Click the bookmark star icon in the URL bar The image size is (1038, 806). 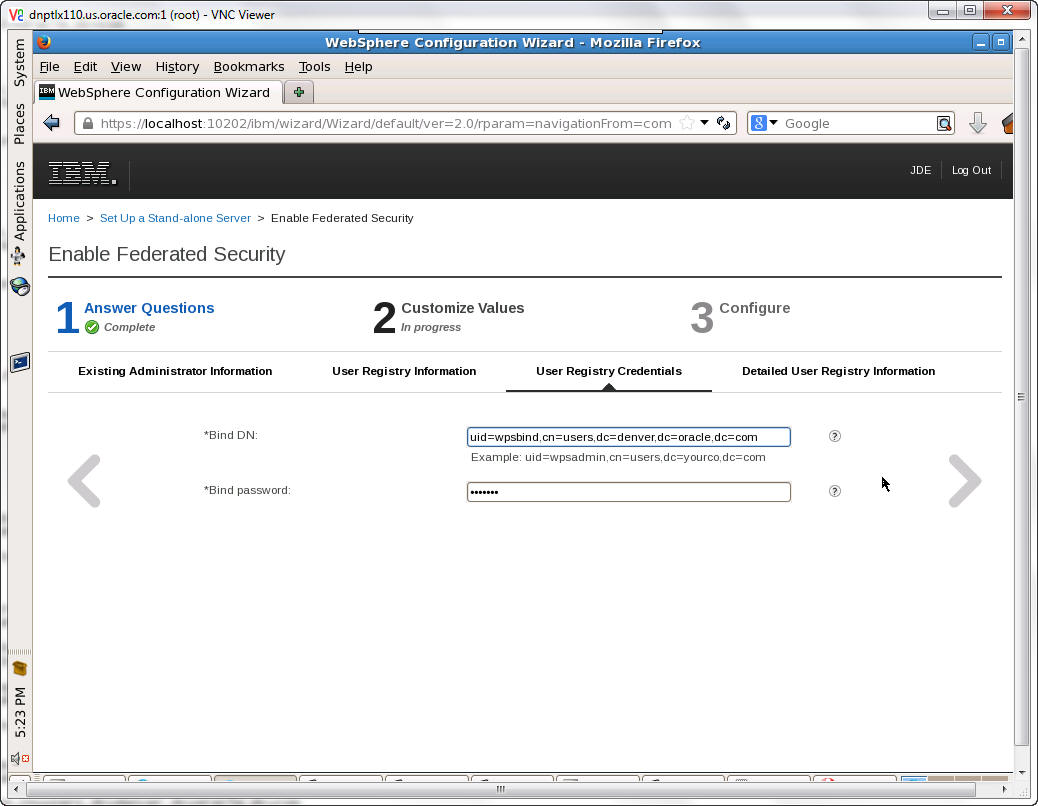click(x=686, y=123)
